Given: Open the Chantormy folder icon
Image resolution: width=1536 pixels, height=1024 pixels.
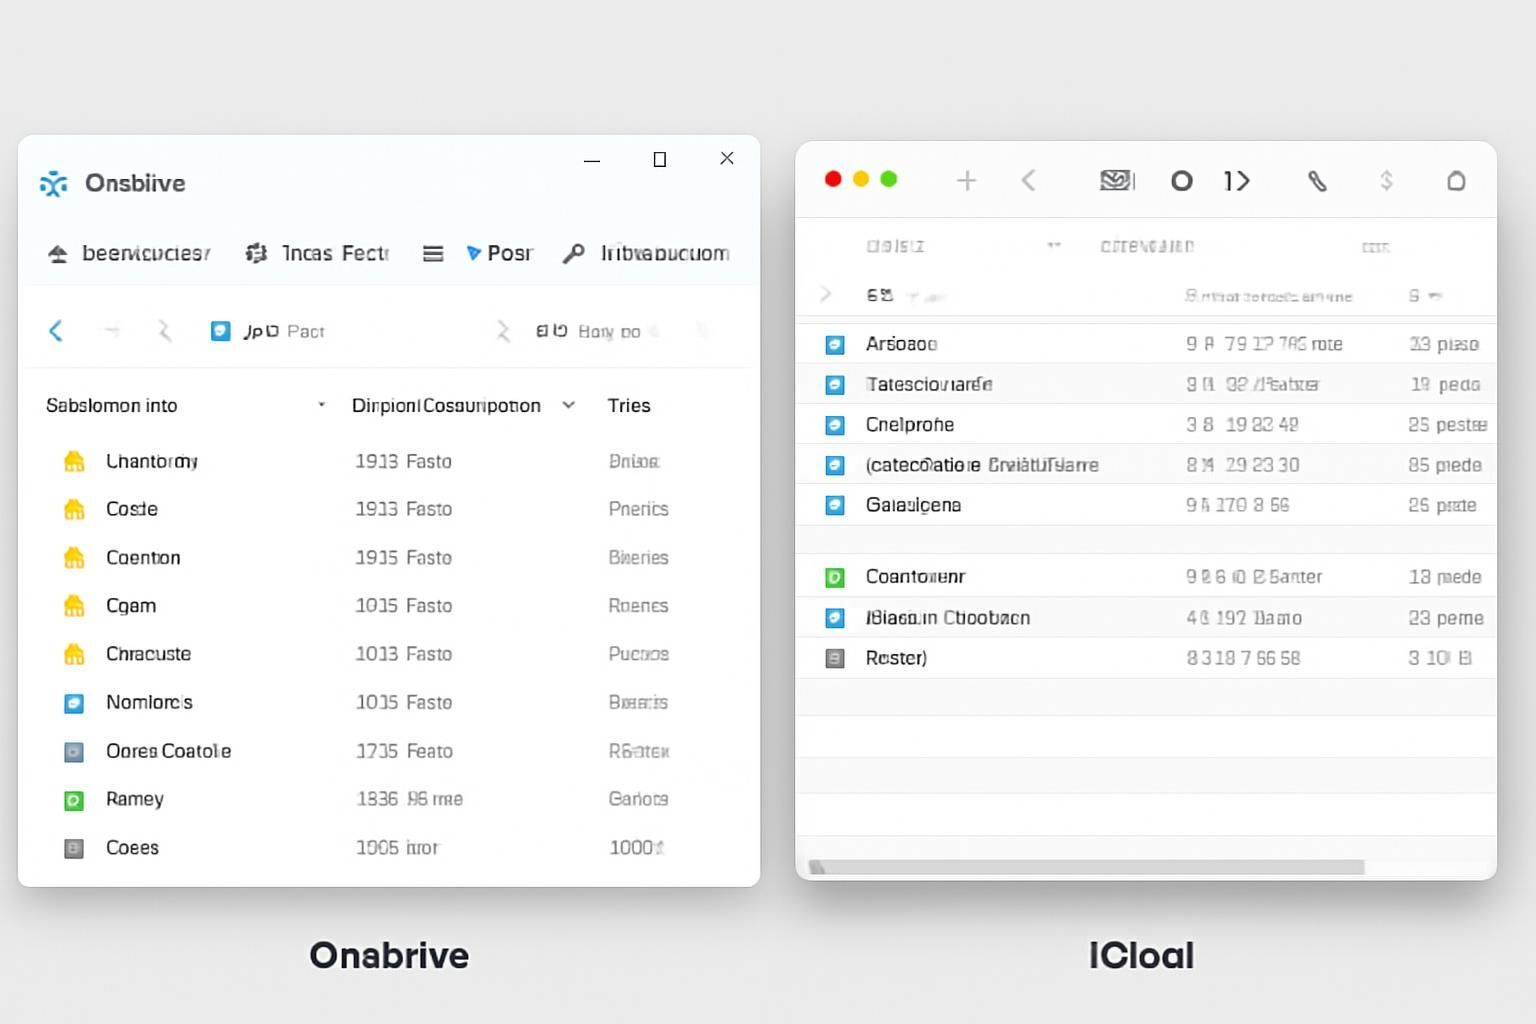Looking at the screenshot, I should point(74,461).
